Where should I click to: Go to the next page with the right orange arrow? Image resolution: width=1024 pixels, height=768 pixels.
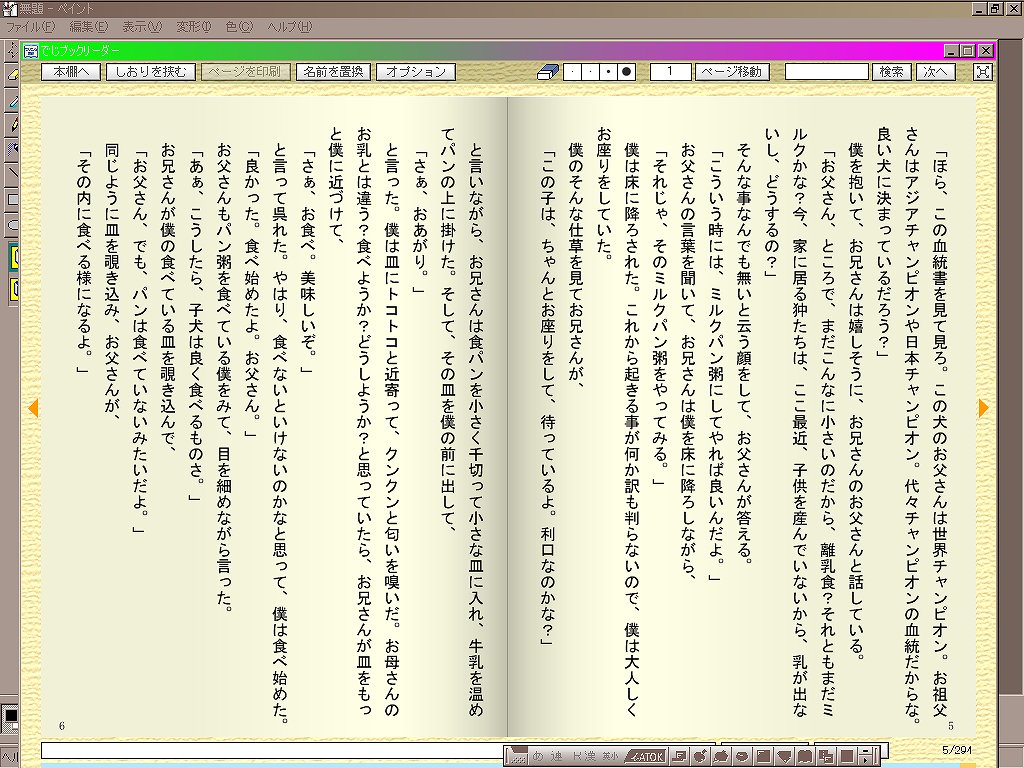pyautogui.click(x=984, y=408)
